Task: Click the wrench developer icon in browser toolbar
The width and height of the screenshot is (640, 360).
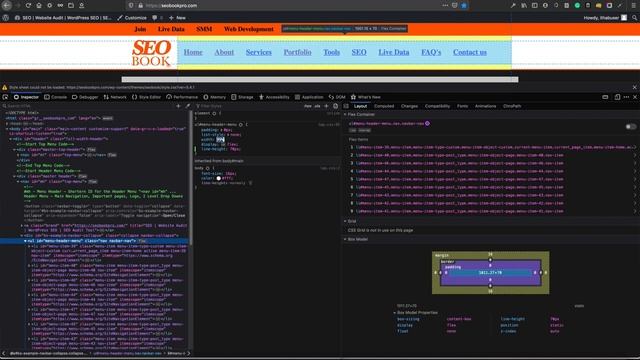Action: [513, 6]
